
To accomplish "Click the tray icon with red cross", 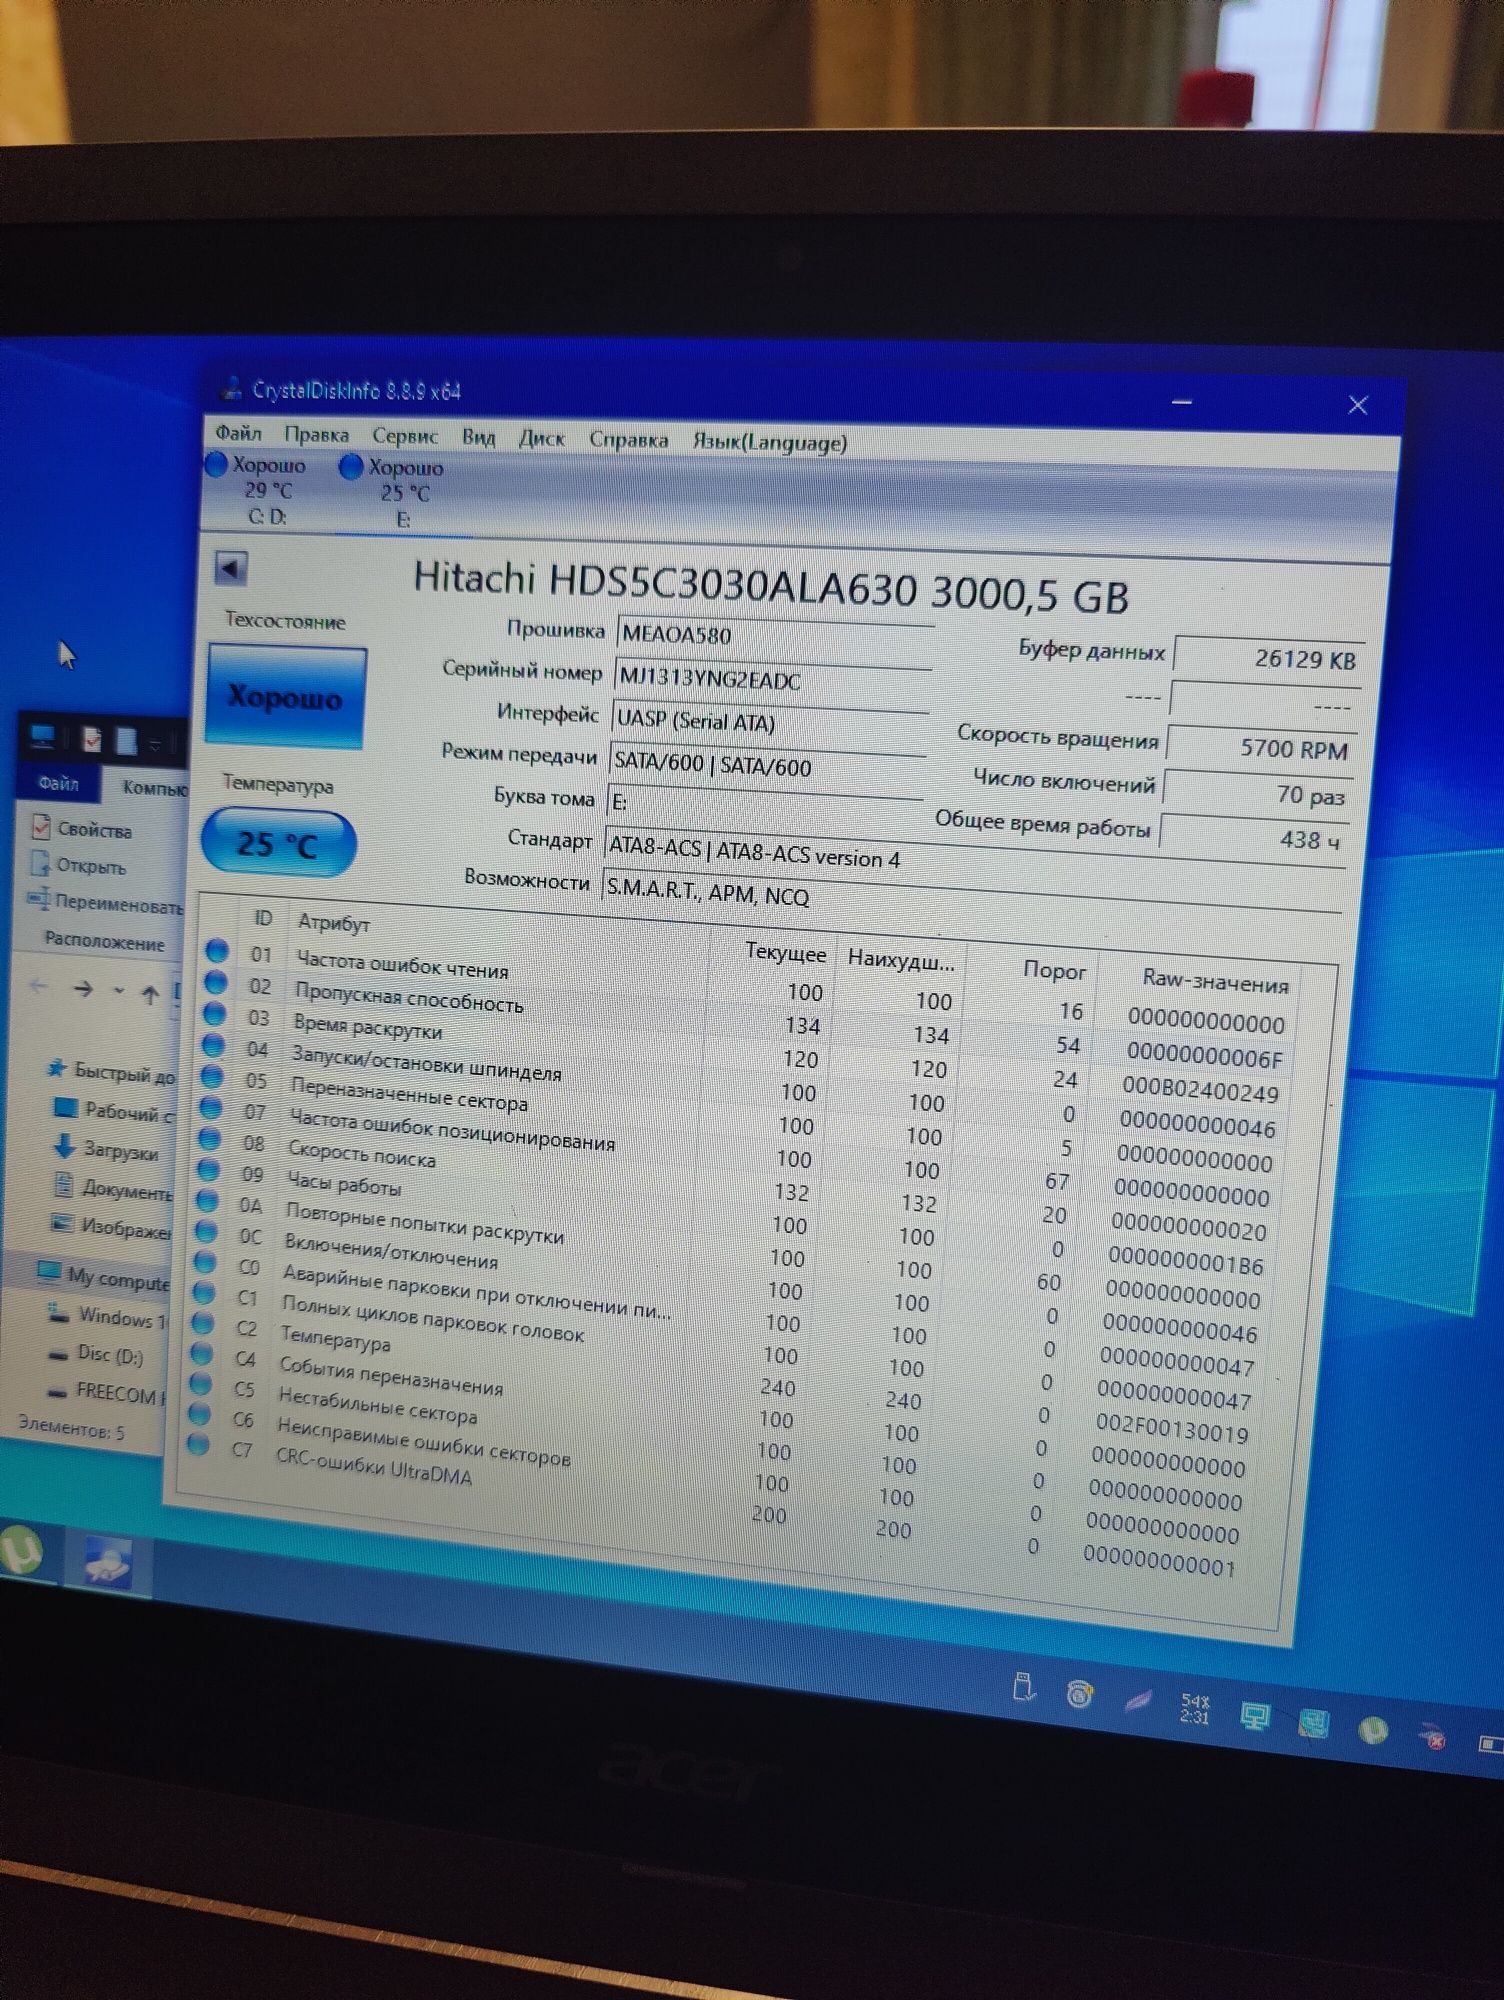I will [1434, 1737].
